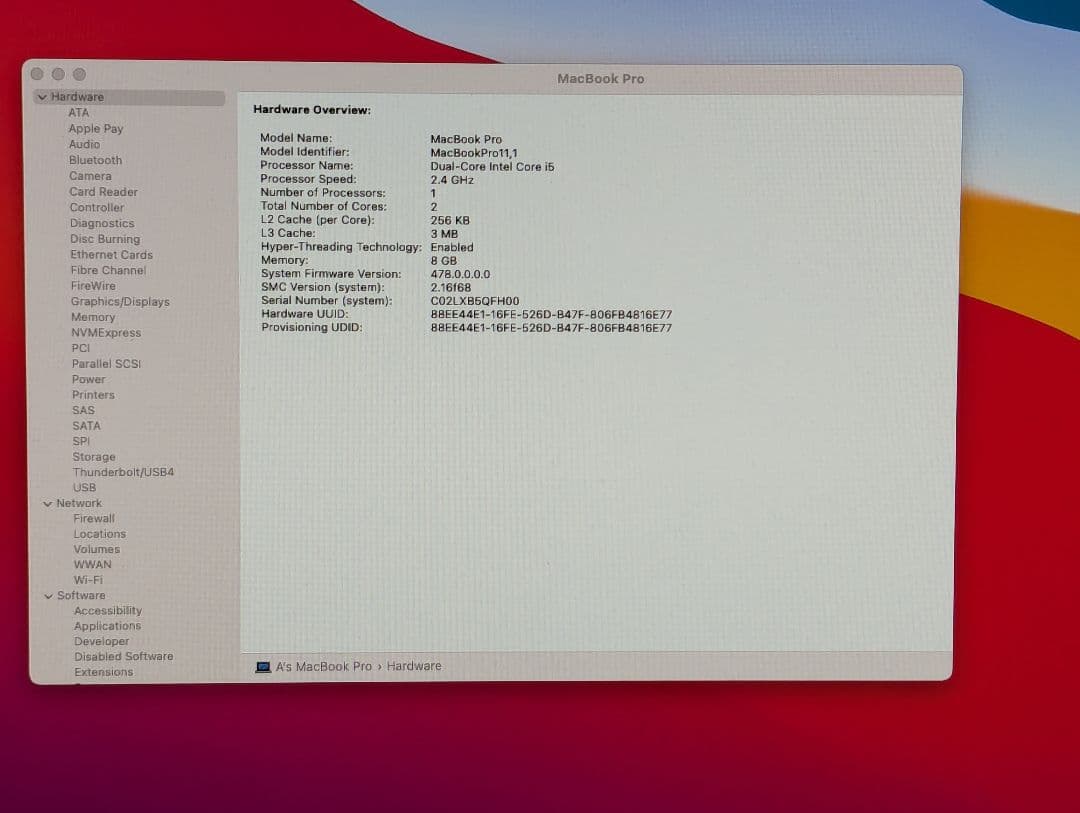Screen dimensions: 1080x813
Task: Open Storage details
Action: point(94,456)
